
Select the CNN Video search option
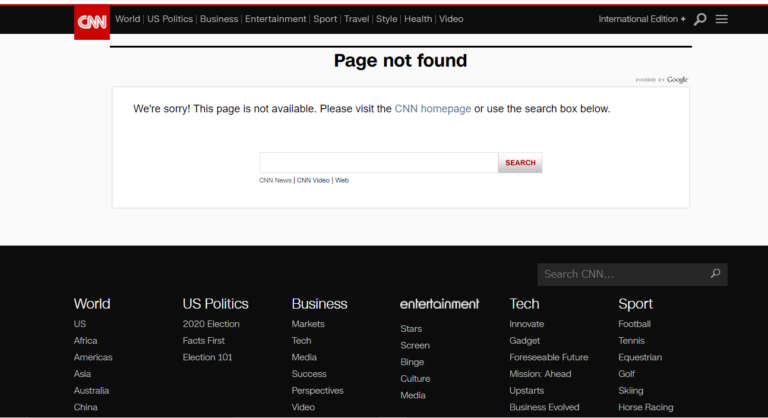313,181
